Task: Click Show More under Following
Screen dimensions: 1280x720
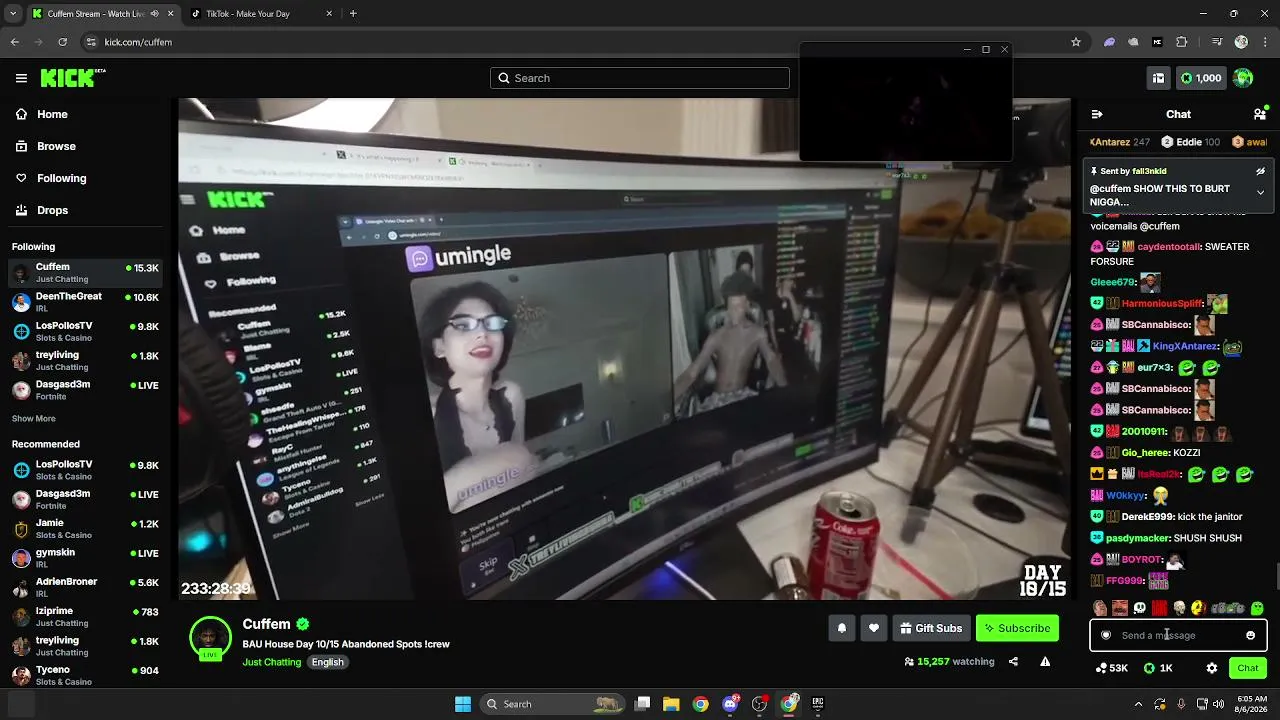Action: click(x=34, y=418)
